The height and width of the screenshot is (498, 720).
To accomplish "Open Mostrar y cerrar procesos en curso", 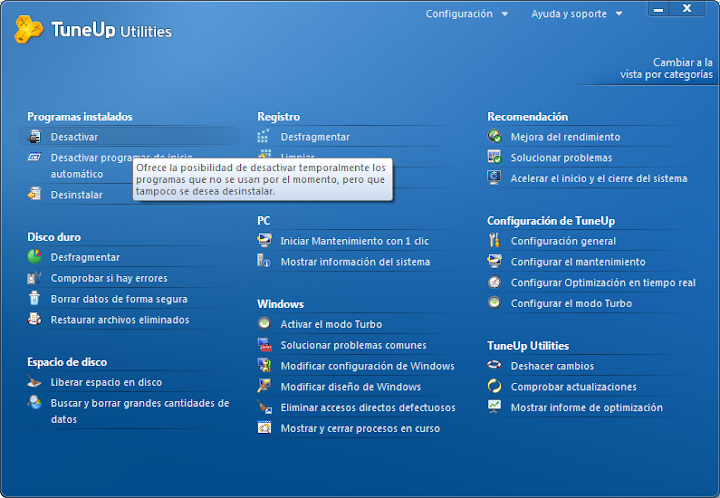I will 360,428.
